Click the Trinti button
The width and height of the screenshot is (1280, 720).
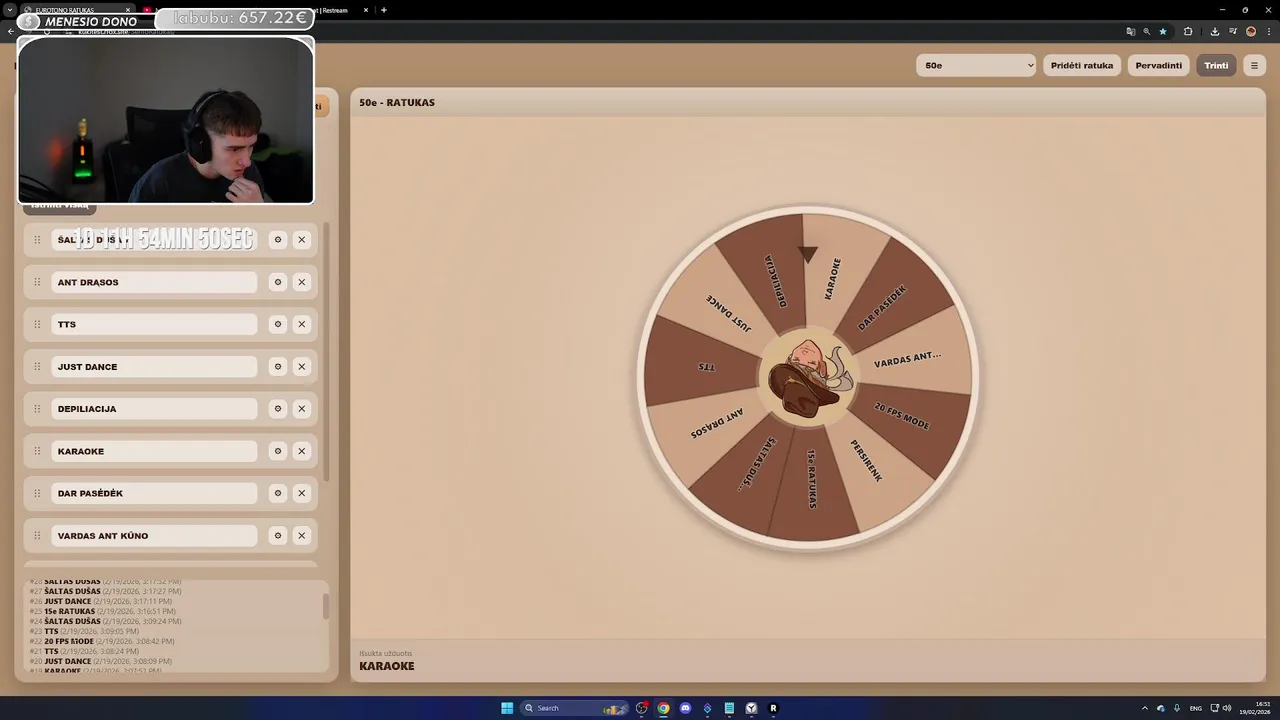1216,65
